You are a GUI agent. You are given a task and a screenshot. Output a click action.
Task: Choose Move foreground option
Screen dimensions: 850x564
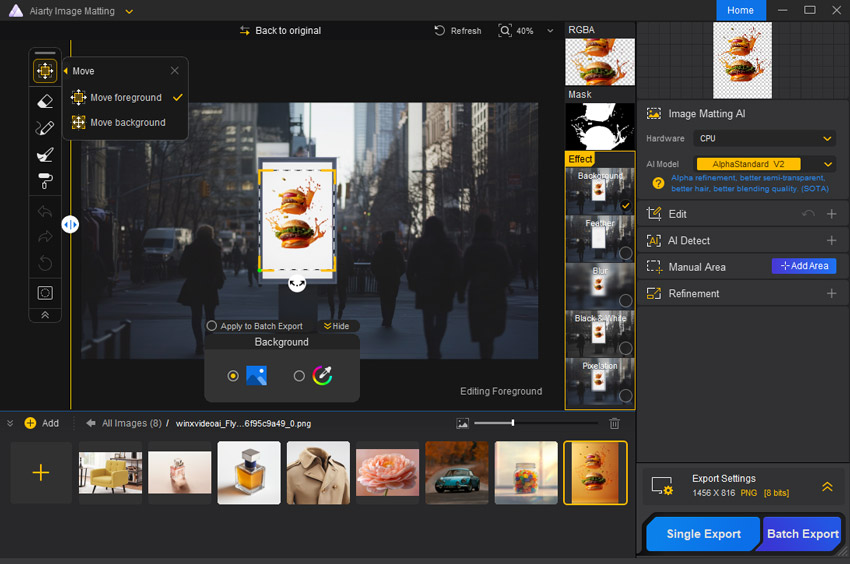126,98
